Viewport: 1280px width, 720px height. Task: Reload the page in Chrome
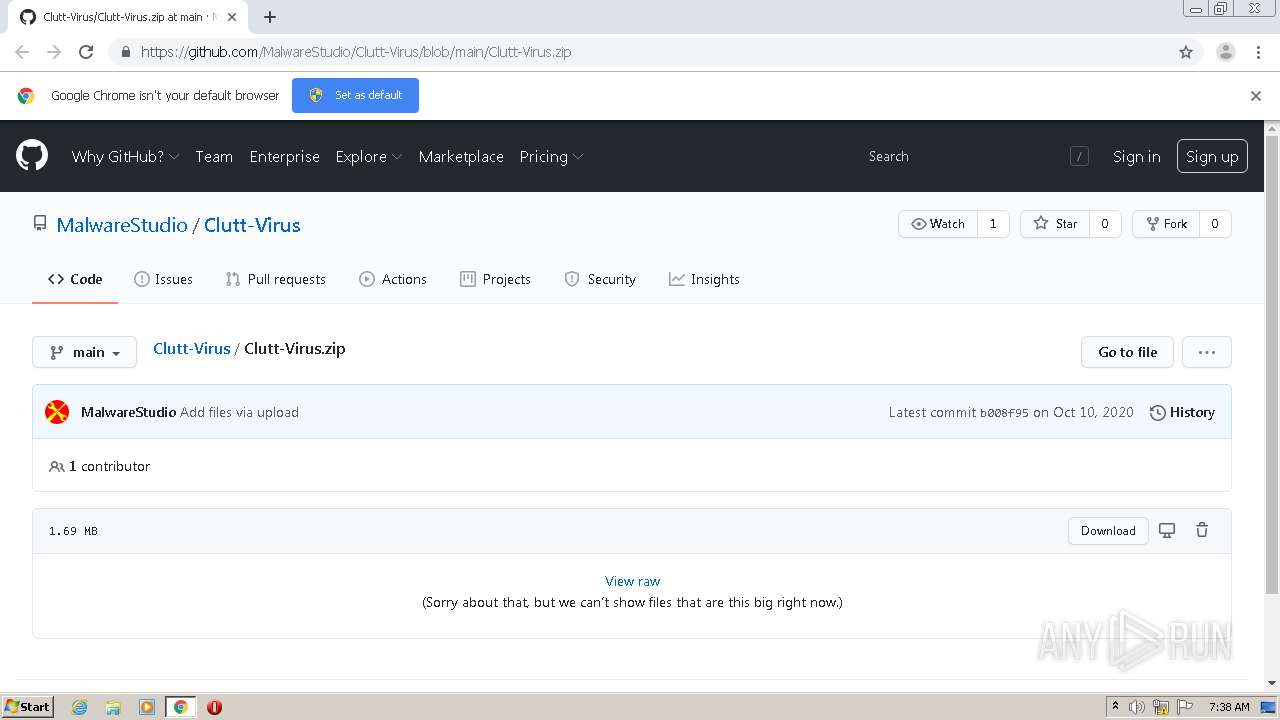[x=86, y=52]
